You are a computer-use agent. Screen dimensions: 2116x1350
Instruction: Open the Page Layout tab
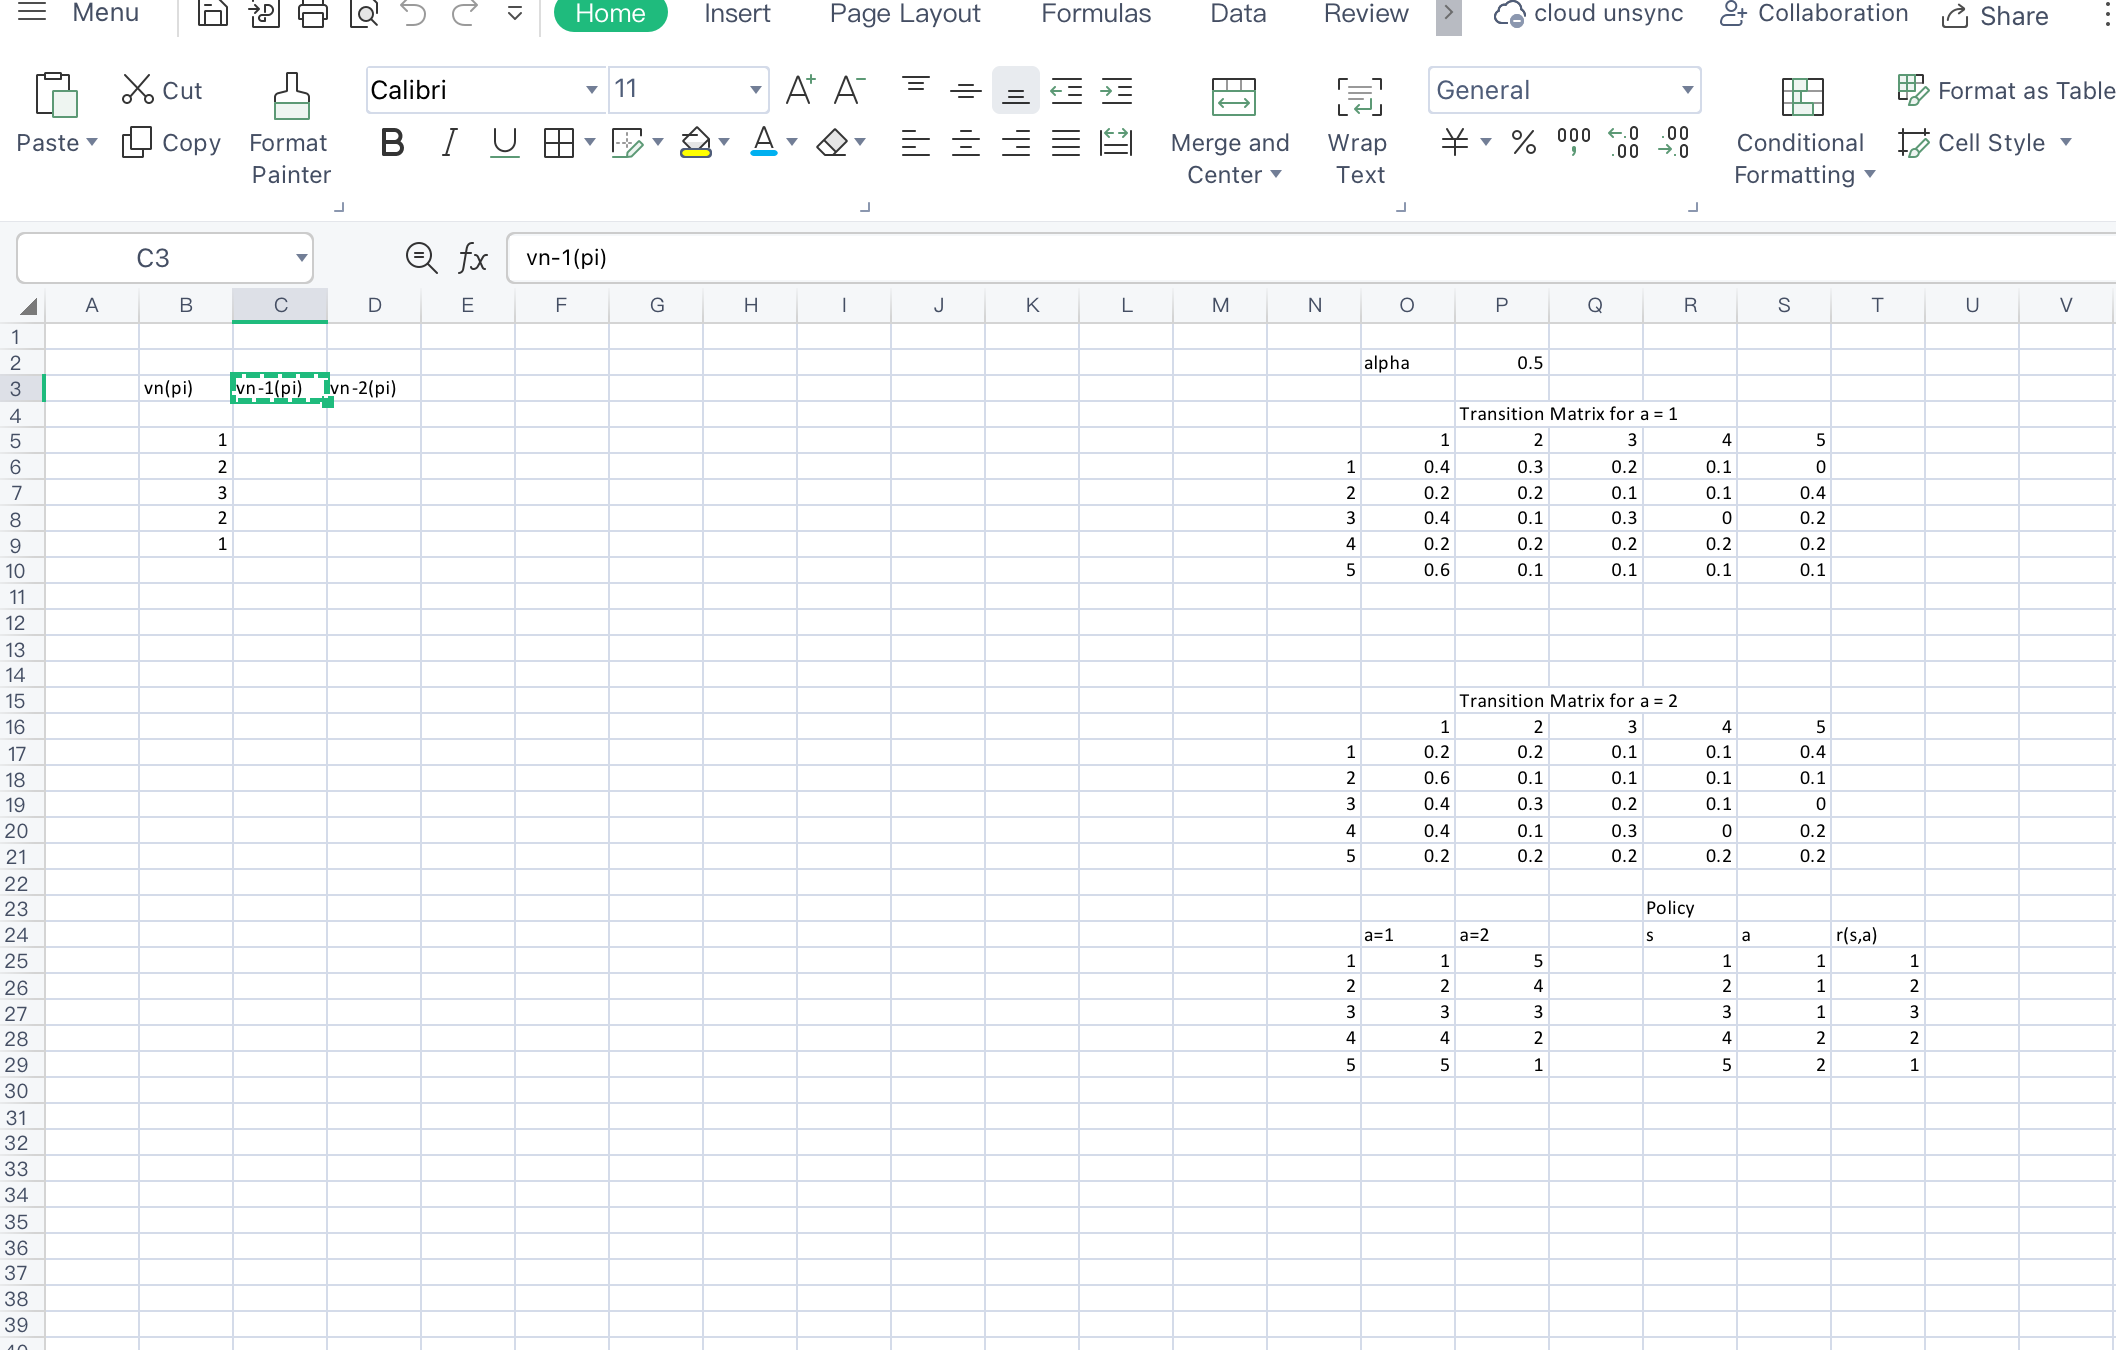coord(904,14)
